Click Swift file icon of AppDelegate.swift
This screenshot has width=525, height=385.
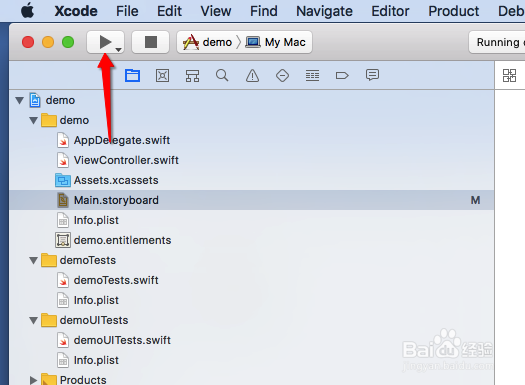(x=63, y=140)
